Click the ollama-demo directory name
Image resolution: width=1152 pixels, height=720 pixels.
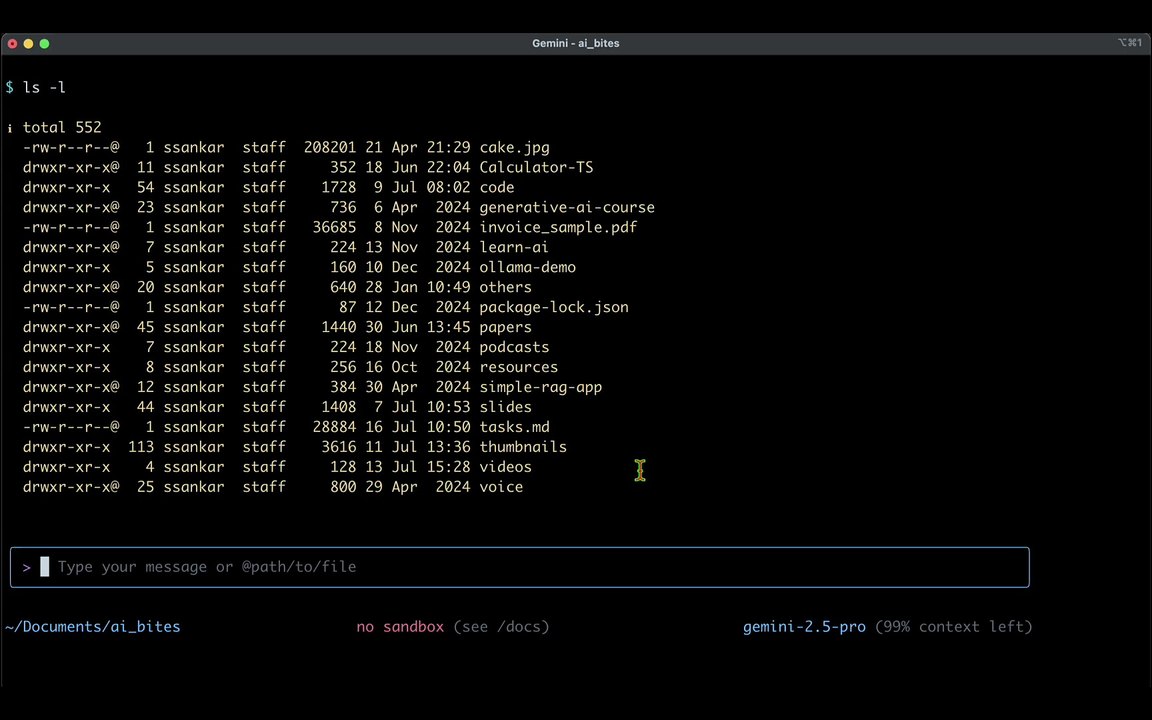(x=528, y=267)
